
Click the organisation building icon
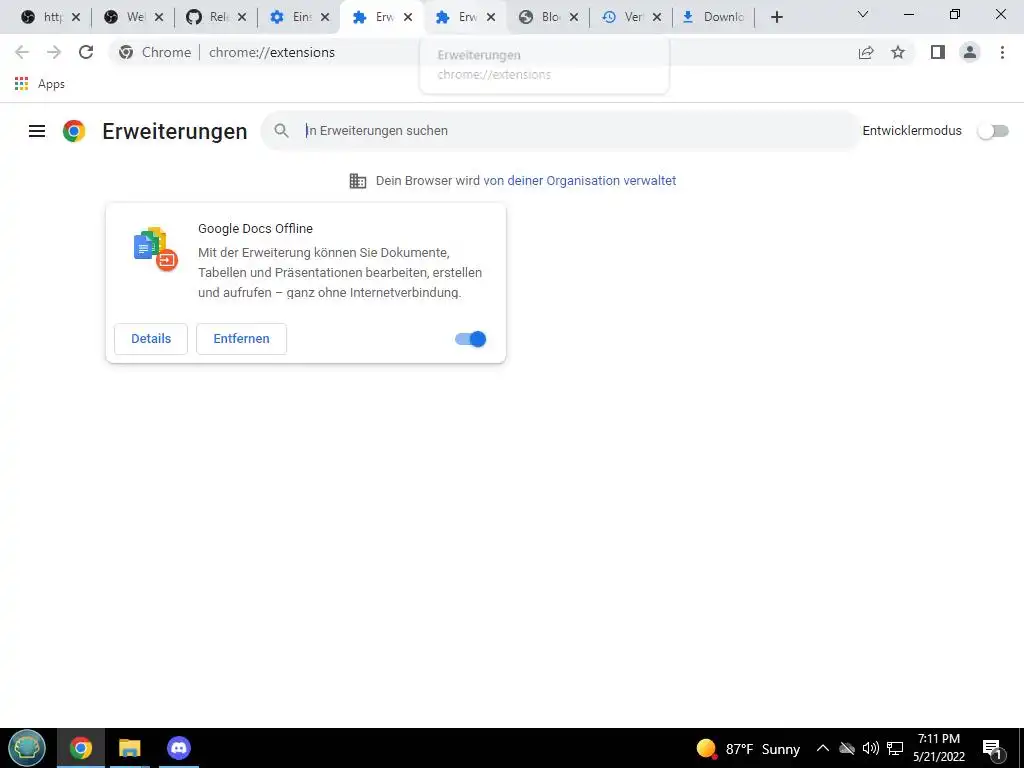pos(358,181)
